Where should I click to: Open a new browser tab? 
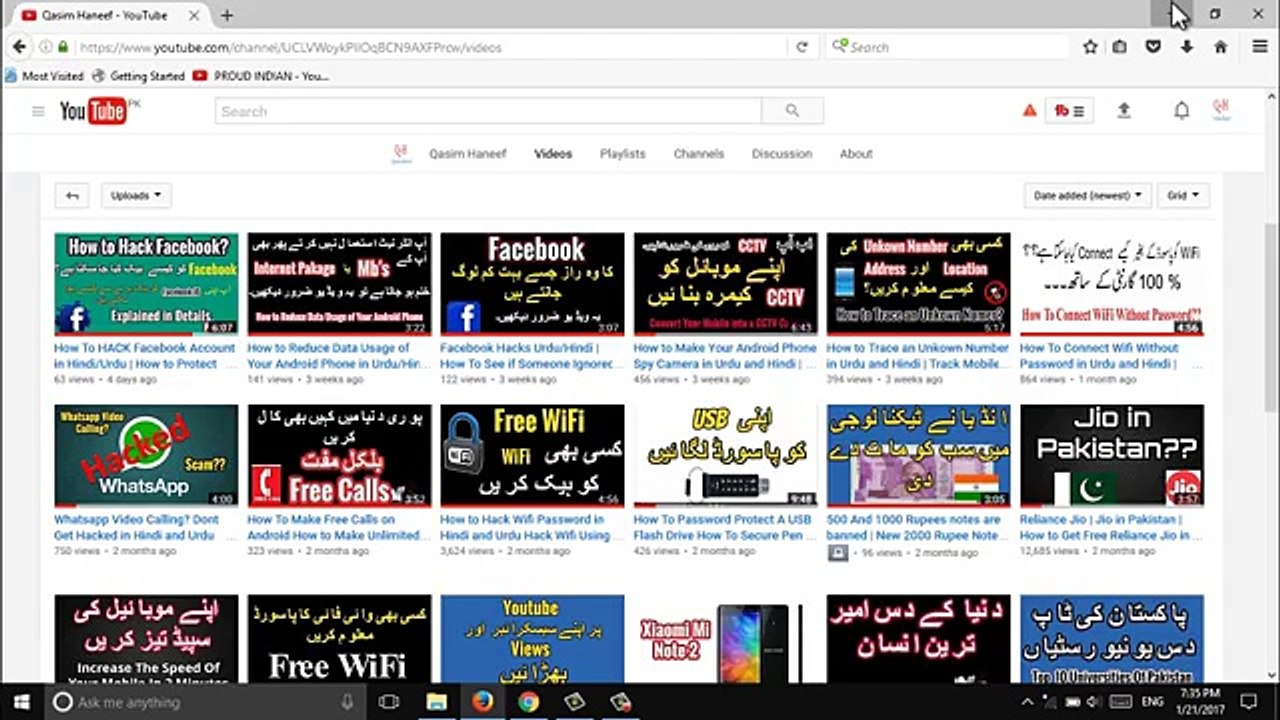227,15
